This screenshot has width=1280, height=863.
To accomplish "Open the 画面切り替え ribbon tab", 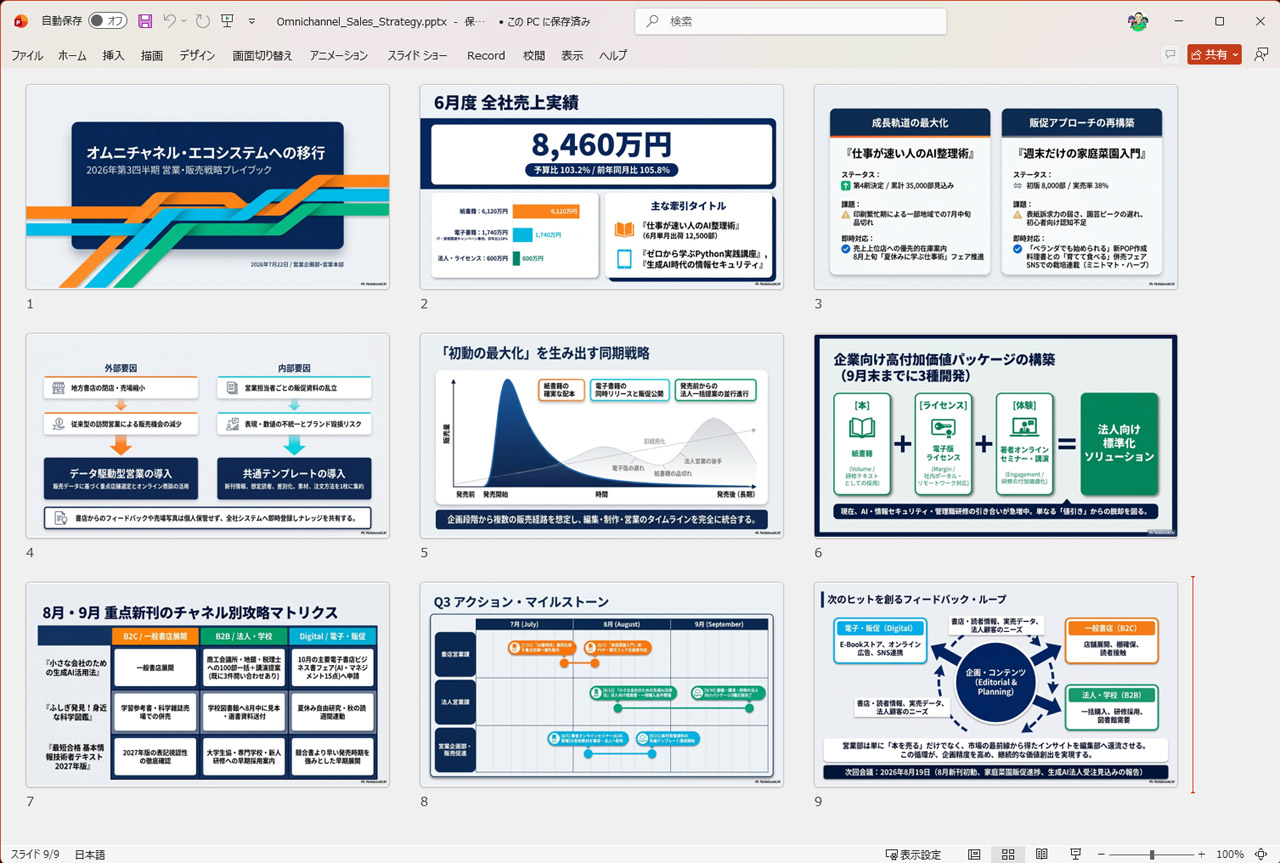I will click(263, 56).
